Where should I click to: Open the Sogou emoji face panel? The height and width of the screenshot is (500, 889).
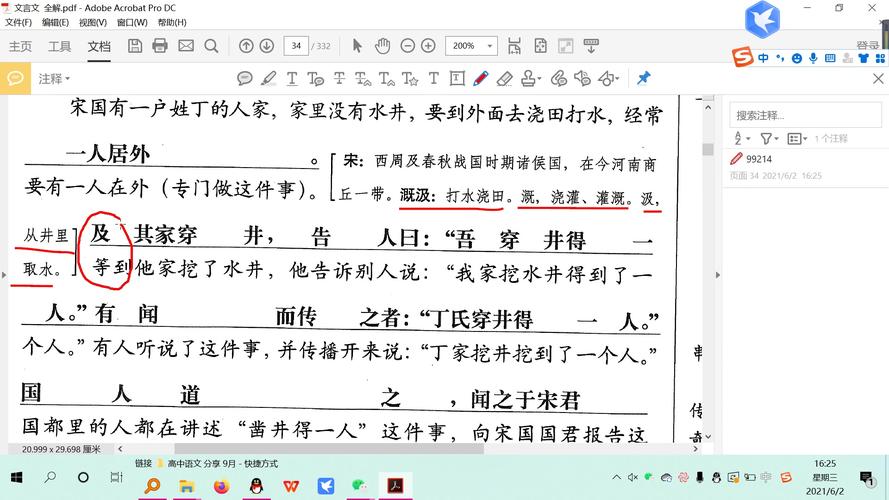pyautogui.click(x=797, y=58)
